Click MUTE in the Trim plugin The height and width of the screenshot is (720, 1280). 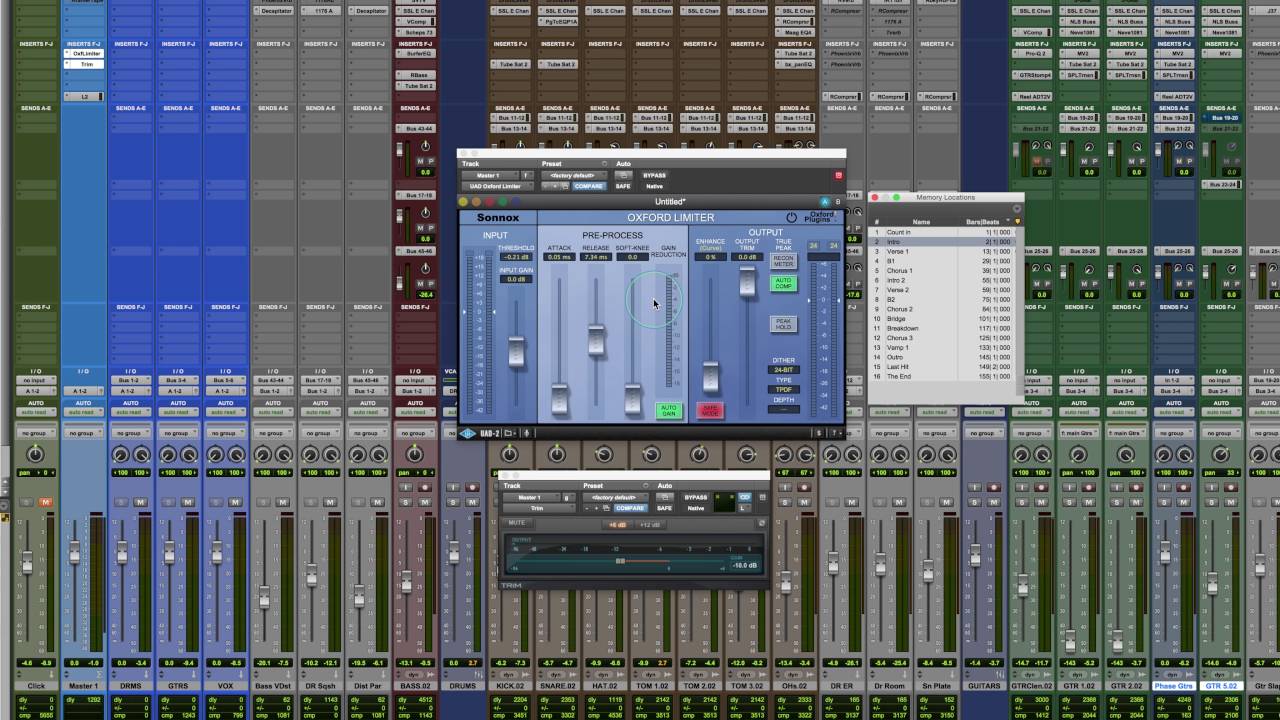click(516, 523)
